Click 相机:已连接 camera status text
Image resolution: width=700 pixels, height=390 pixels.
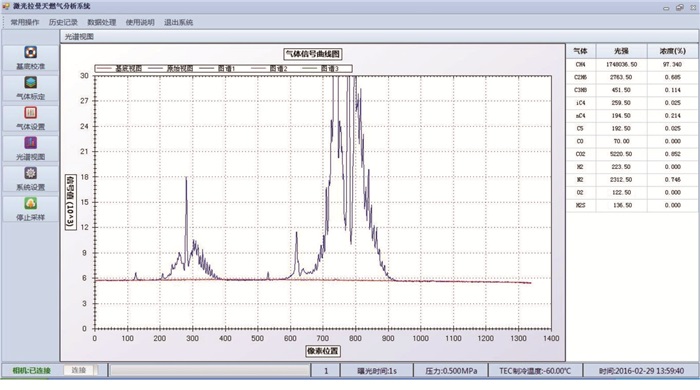32,370
